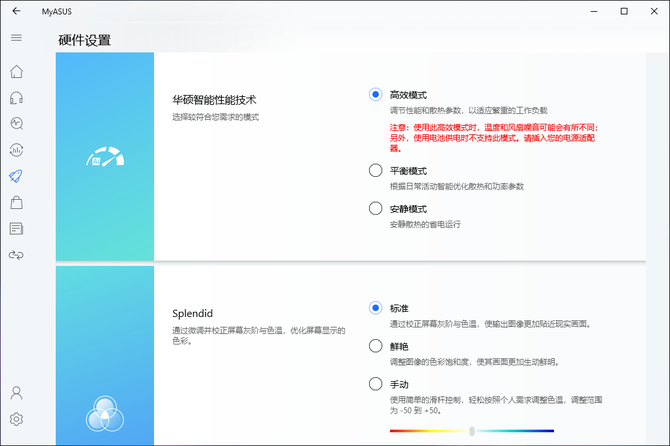
Task: Choose Splendid 标准 display mode
Action: pyautogui.click(x=375, y=308)
